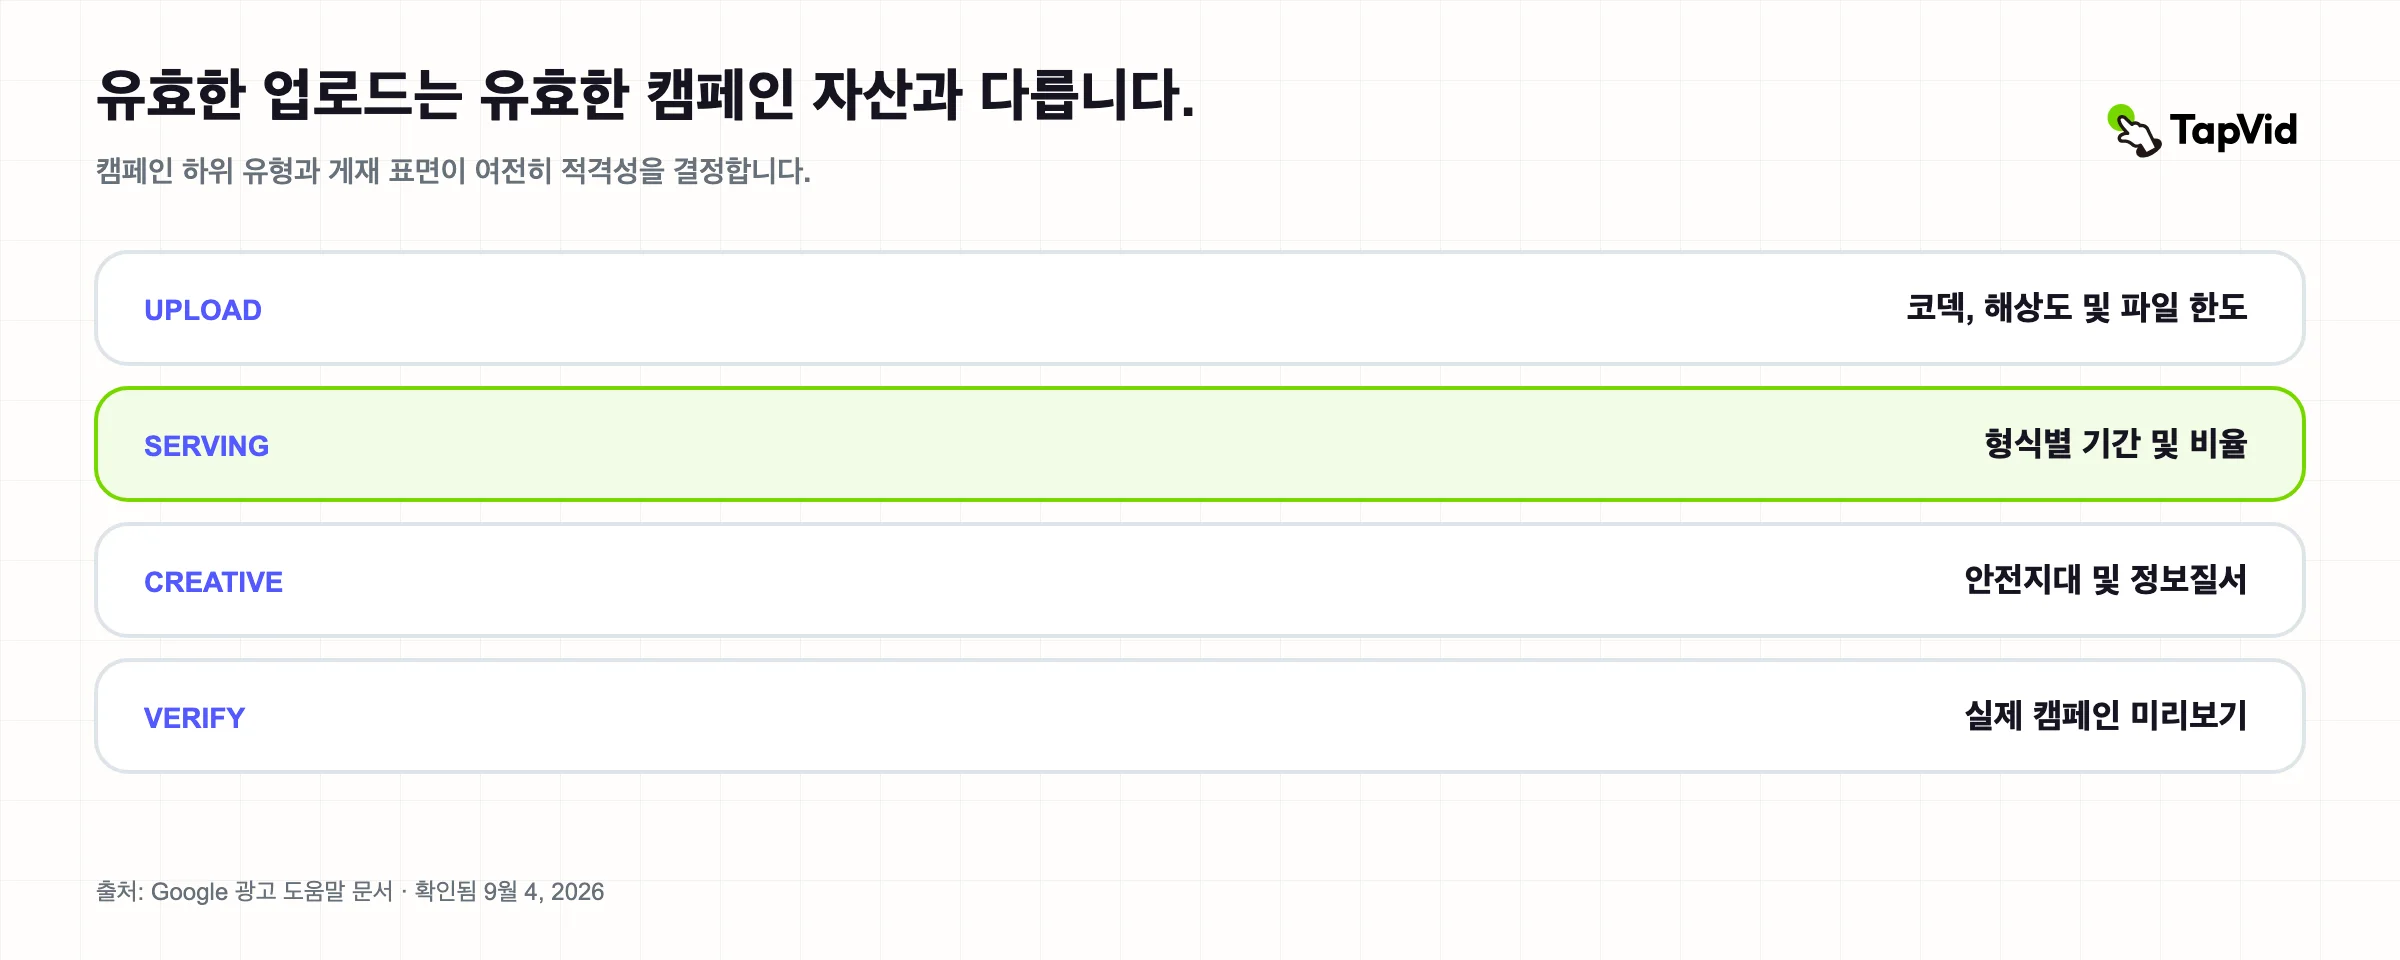Click the VERIFY label text

194,718
